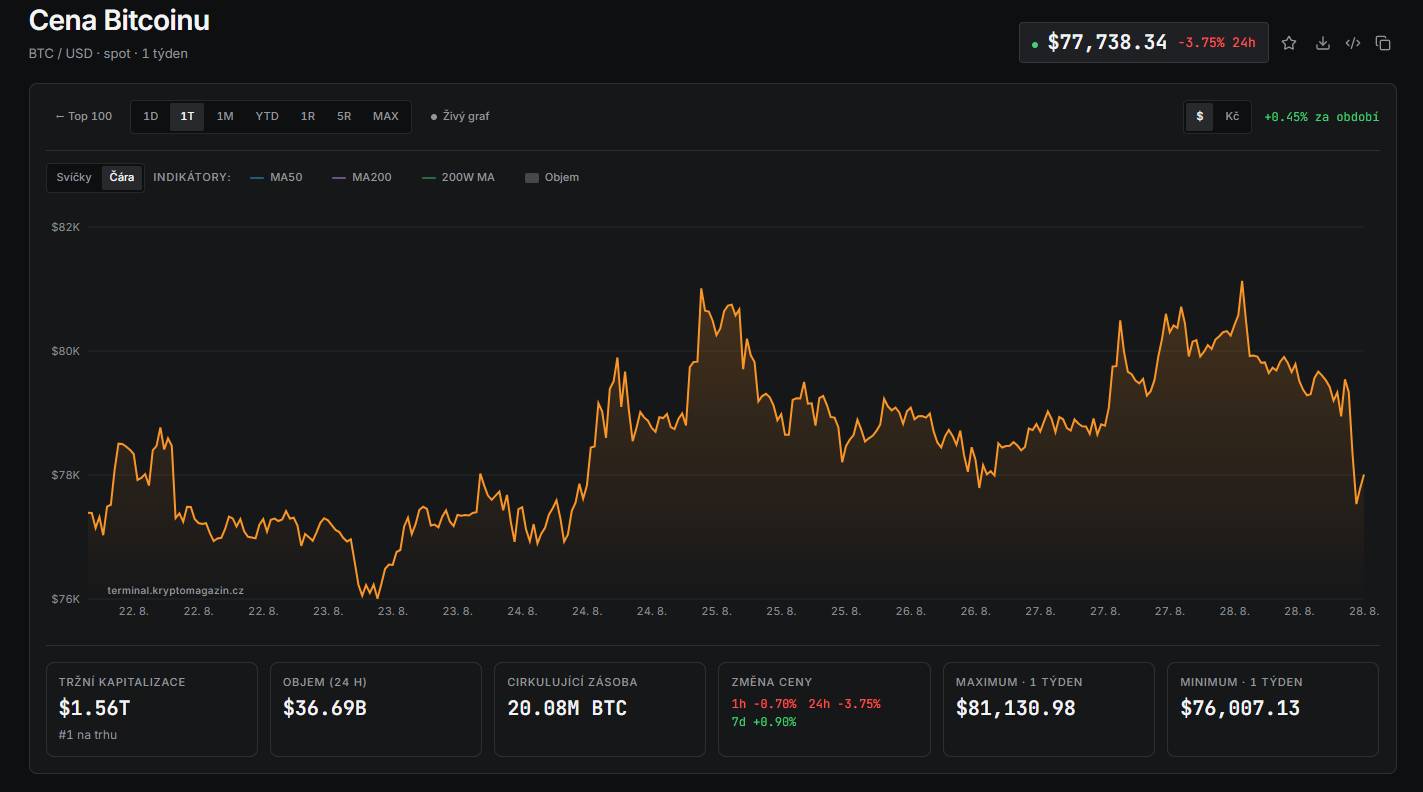Select the 1T weekly range

(x=187, y=116)
